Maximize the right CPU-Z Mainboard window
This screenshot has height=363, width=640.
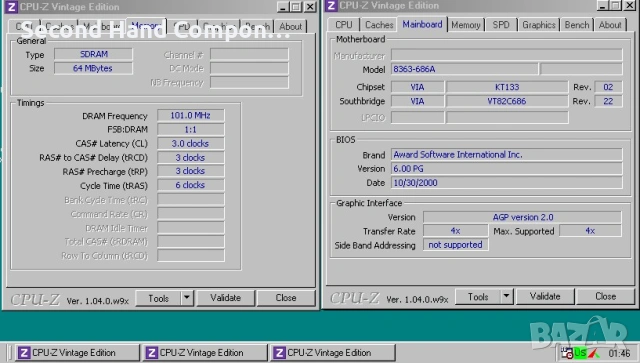616,5
